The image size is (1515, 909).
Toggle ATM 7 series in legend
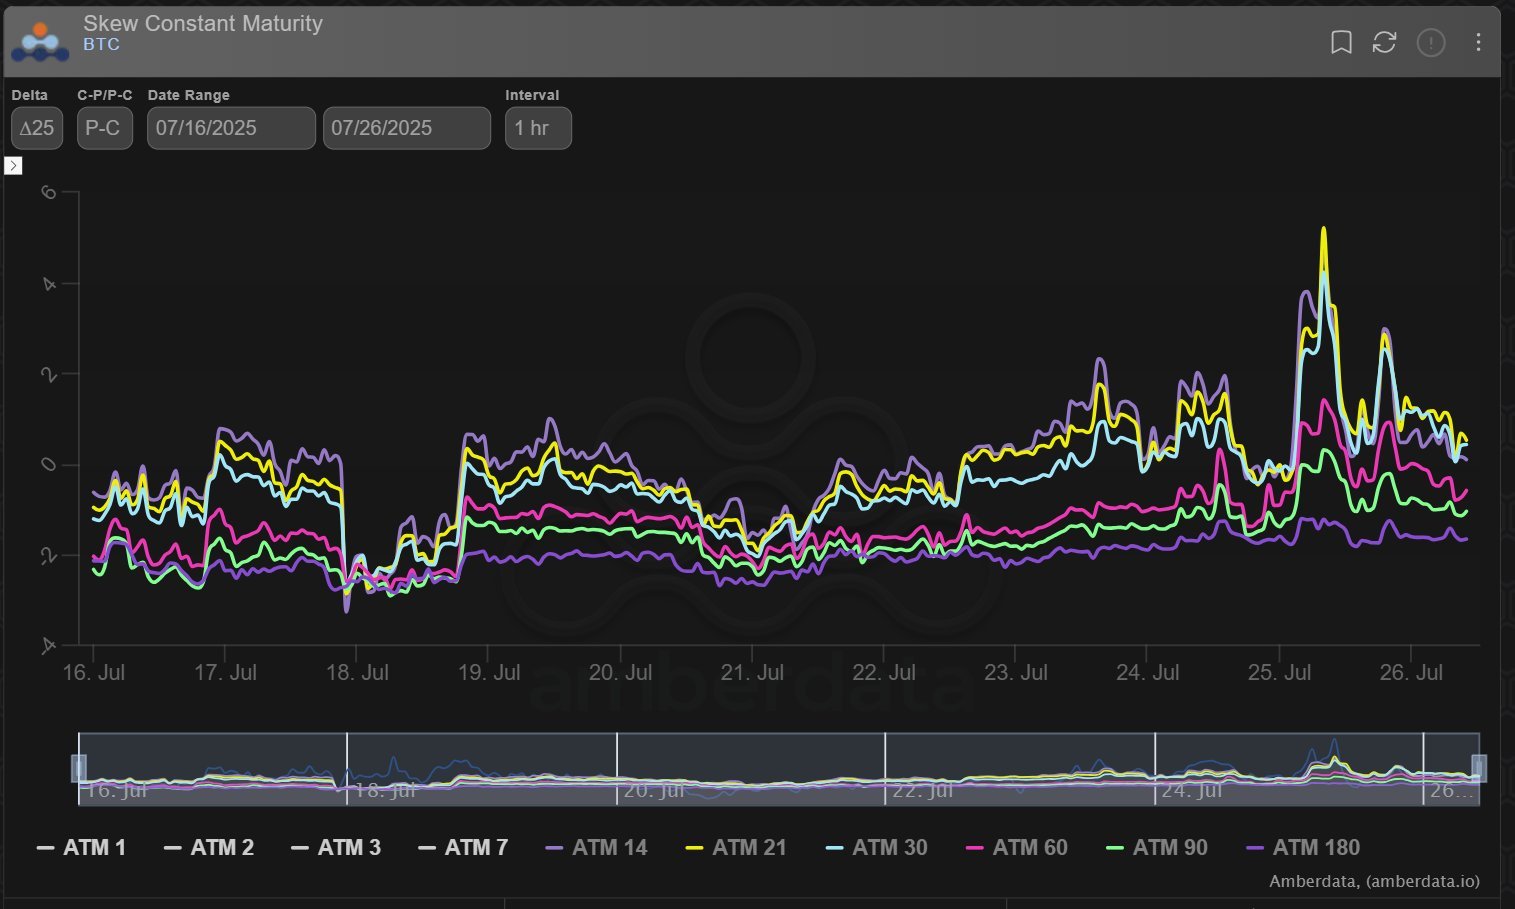(x=462, y=848)
